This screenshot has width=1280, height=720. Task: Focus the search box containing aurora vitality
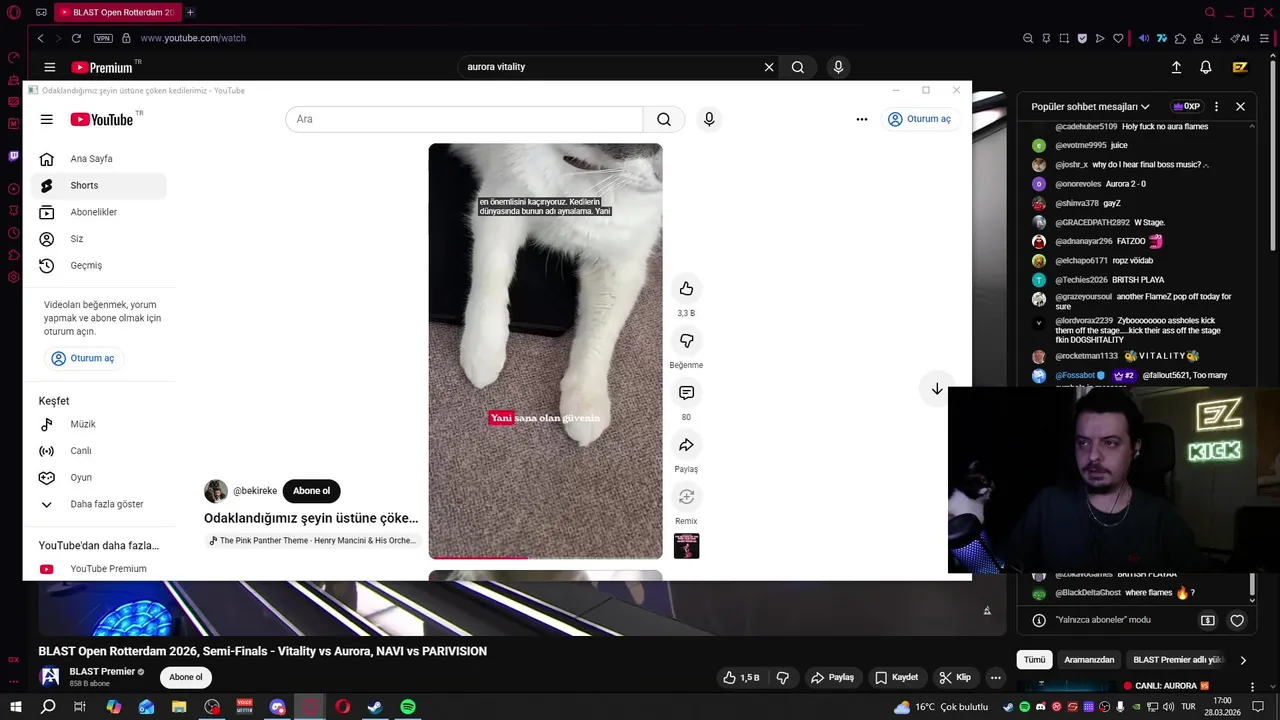click(610, 67)
